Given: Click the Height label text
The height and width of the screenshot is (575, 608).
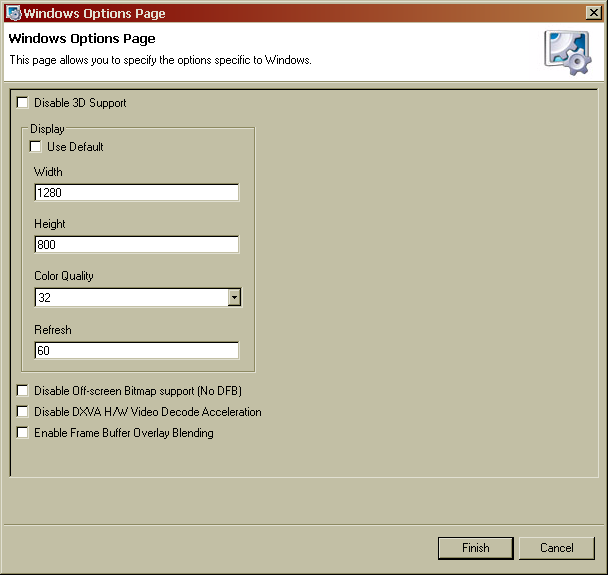Looking at the screenshot, I should pyautogui.click(x=50, y=224).
